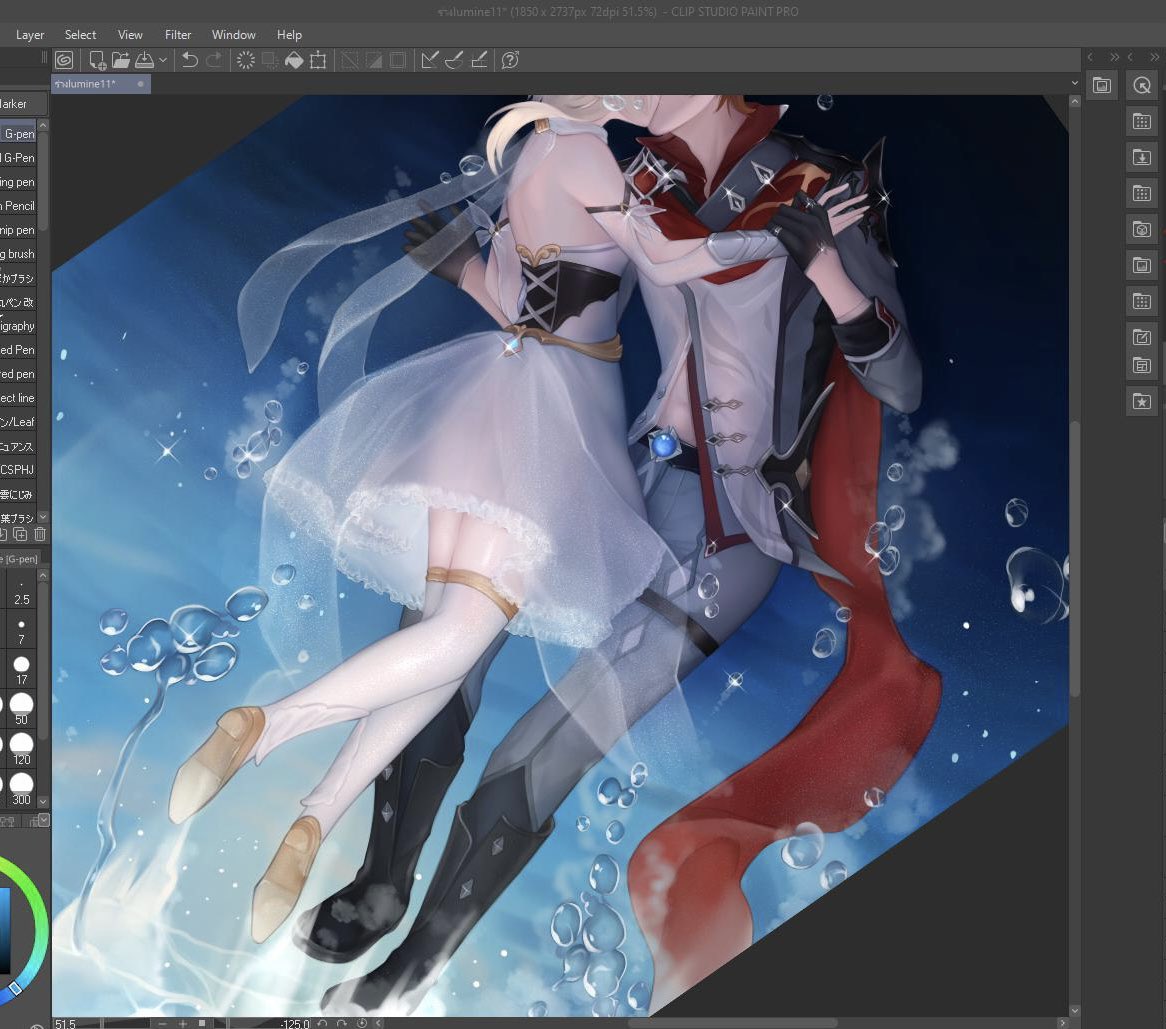1166x1029 pixels.
Task: Open the Help menu
Action: click(289, 35)
